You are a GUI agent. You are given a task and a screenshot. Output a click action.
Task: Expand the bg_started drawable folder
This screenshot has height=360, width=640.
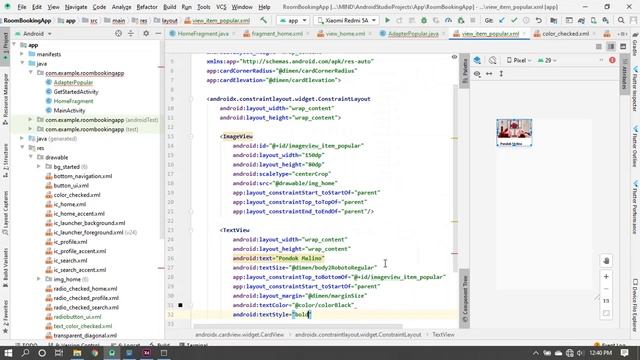(39, 167)
